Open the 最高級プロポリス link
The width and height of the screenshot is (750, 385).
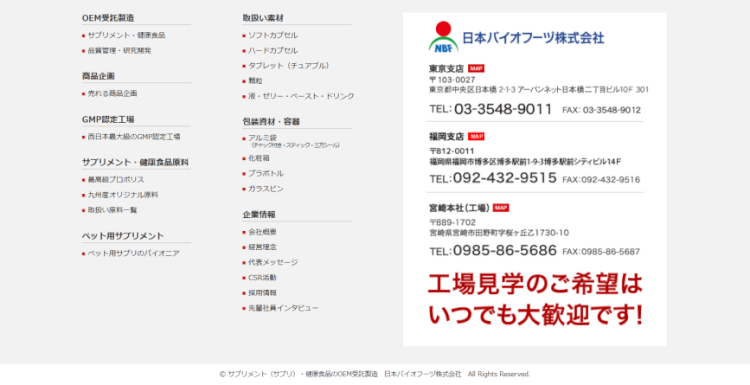tap(116, 180)
